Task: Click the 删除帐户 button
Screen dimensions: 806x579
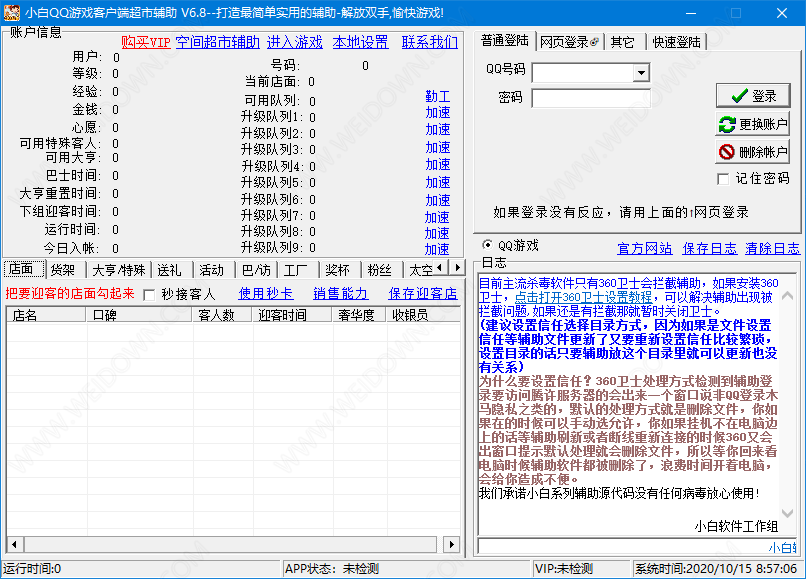Action: click(x=753, y=152)
